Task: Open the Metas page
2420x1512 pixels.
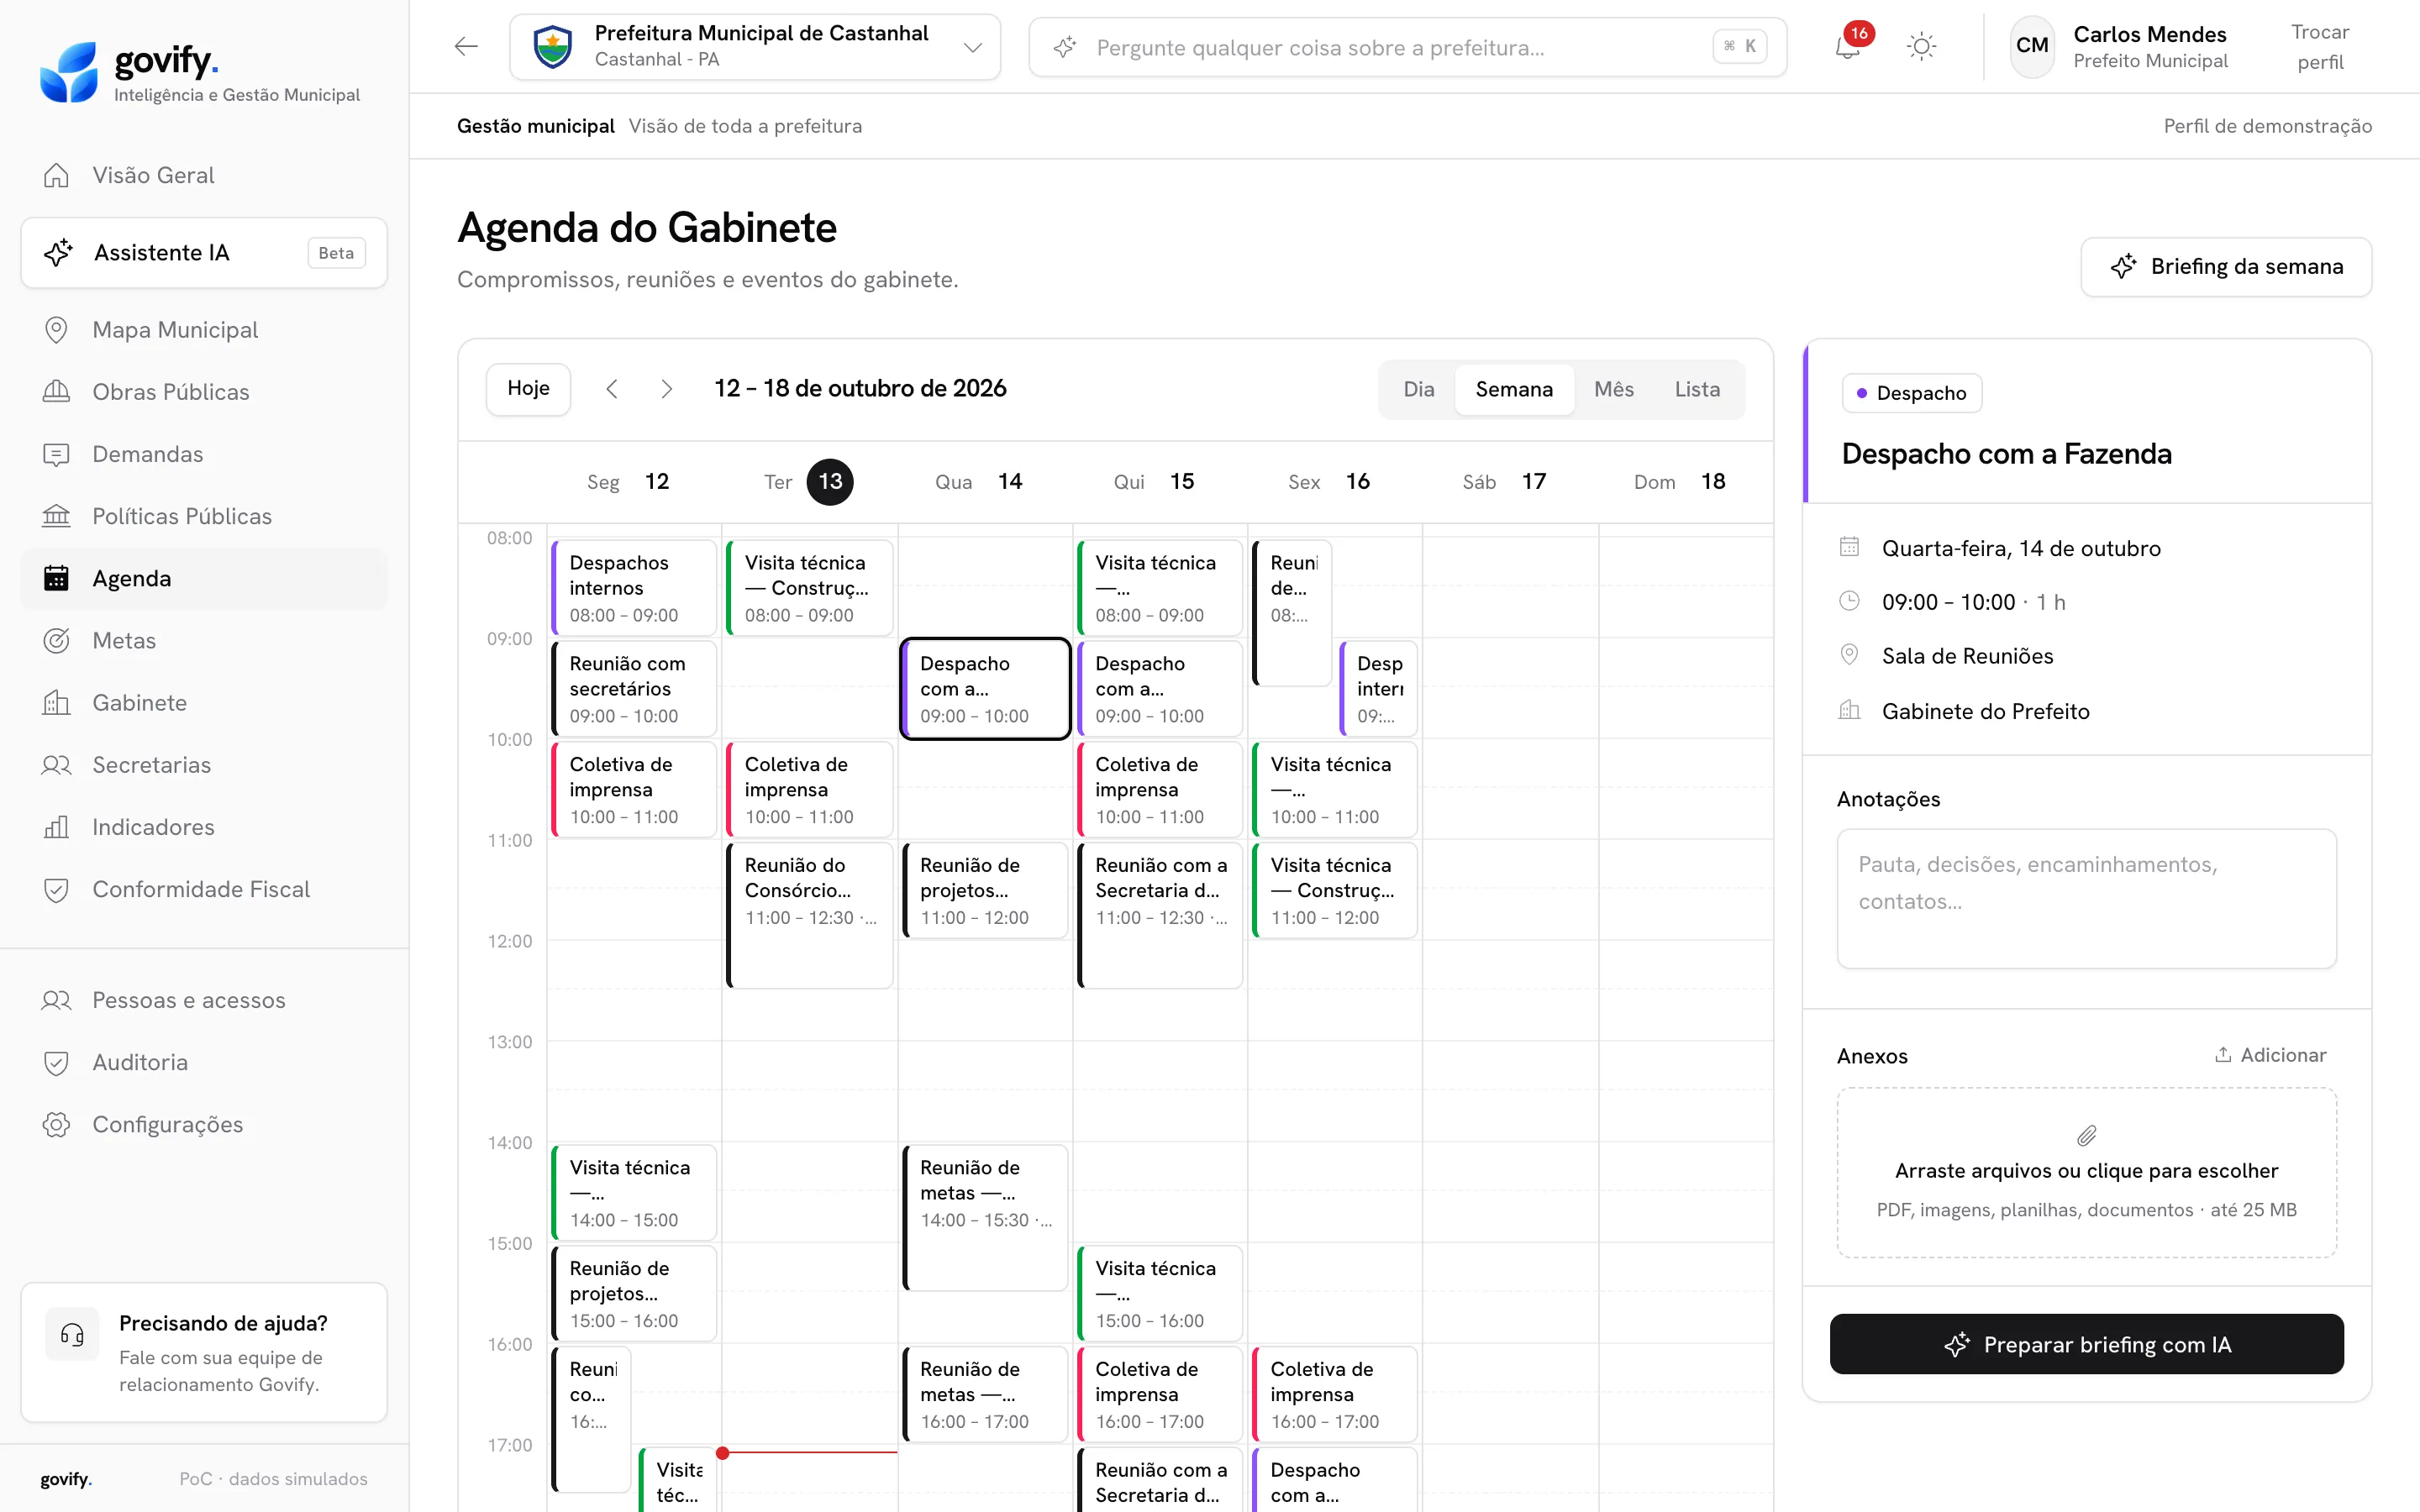Action: (204, 640)
